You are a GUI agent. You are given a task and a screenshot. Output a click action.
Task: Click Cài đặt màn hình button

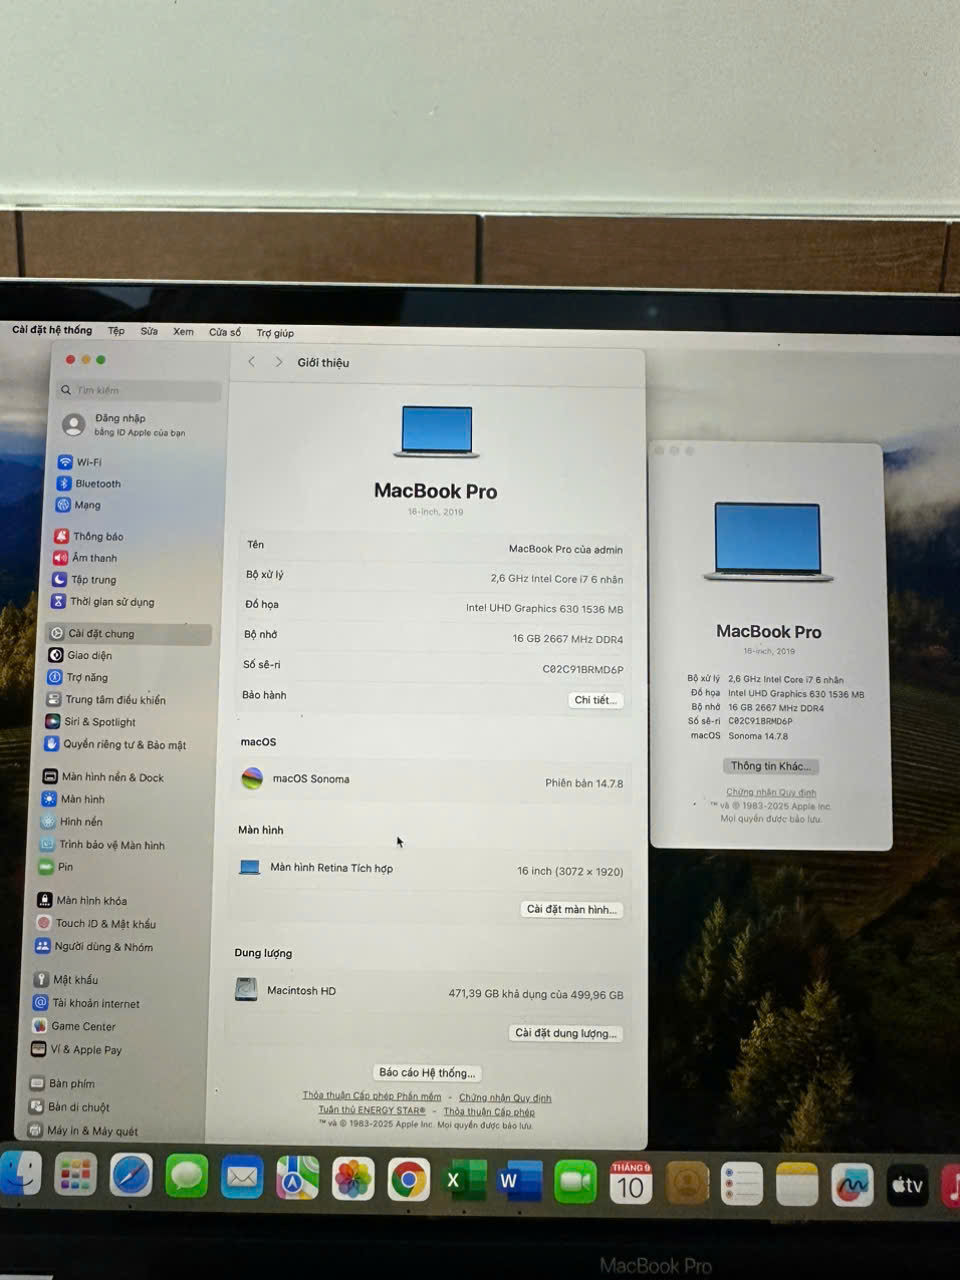571,909
